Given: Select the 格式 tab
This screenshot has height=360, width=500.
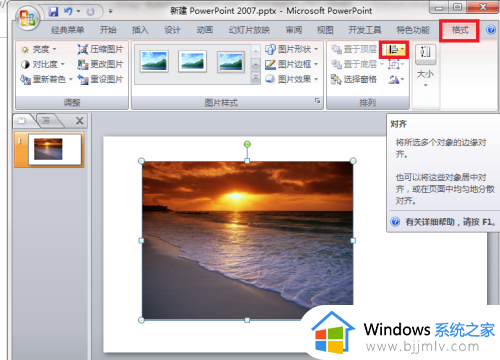Looking at the screenshot, I should tap(460, 30).
